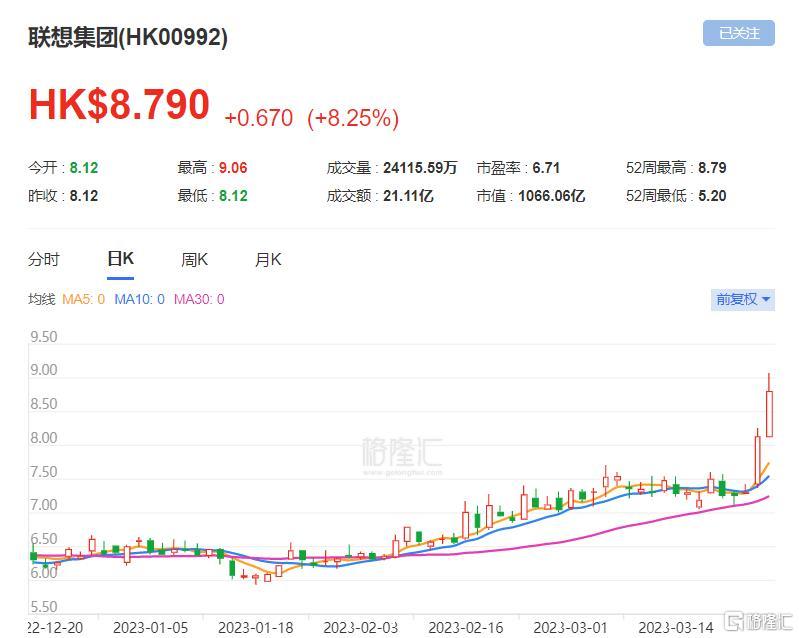Screen dimensions: 799x638
Task: Select the percentage change (+8.25%)
Action: click(353, 118)
